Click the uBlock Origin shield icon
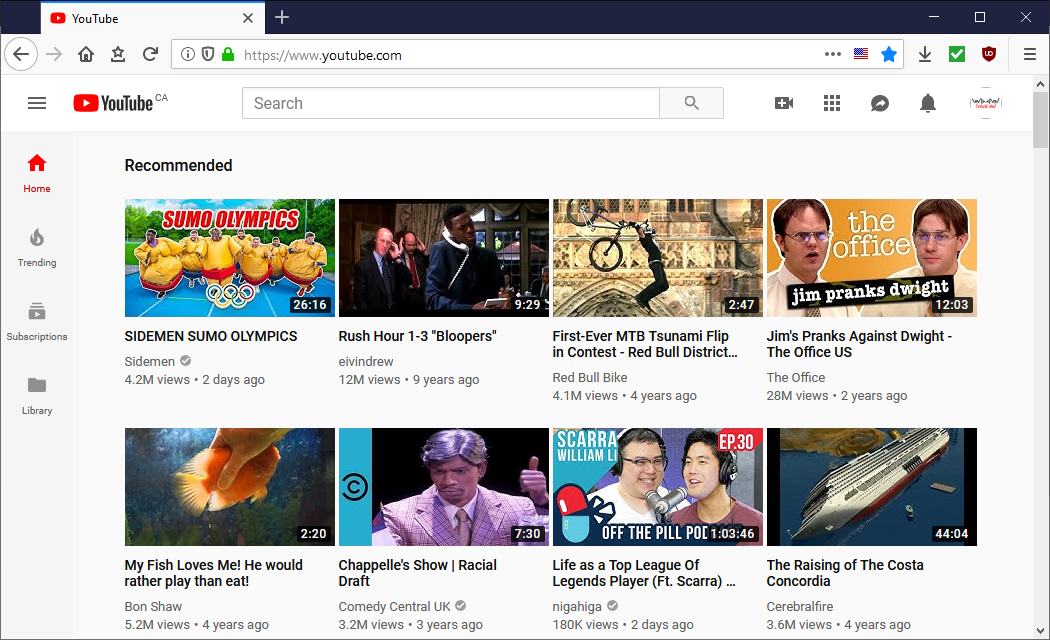This screenshot has height=640, width=1050. [x=989, y=54]
